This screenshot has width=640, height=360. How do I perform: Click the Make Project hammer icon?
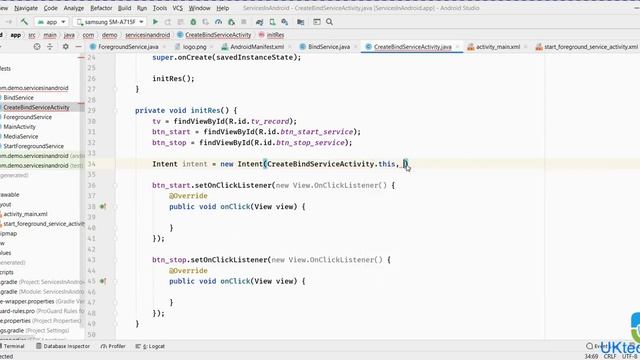[x=24, y=22]
